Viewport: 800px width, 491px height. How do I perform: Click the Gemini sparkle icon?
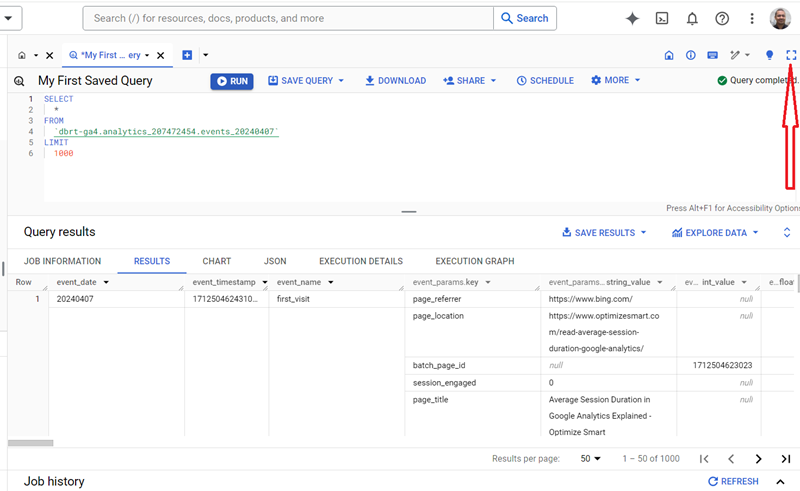pyautogui.click(x=632, y=18)
